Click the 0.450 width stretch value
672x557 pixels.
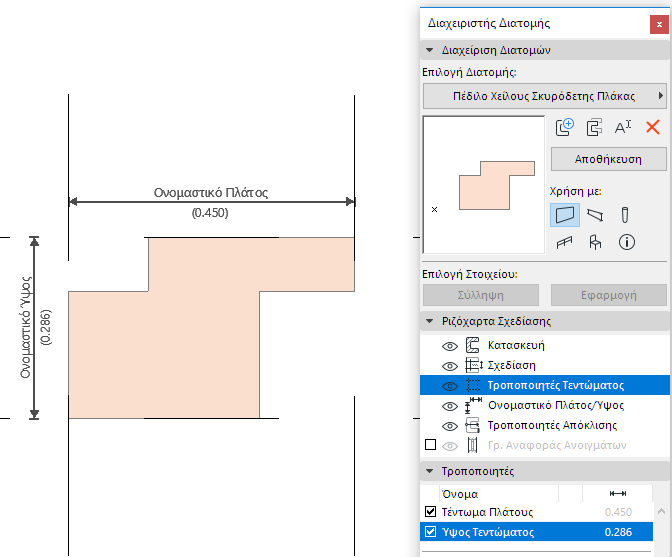click(618, 512)
